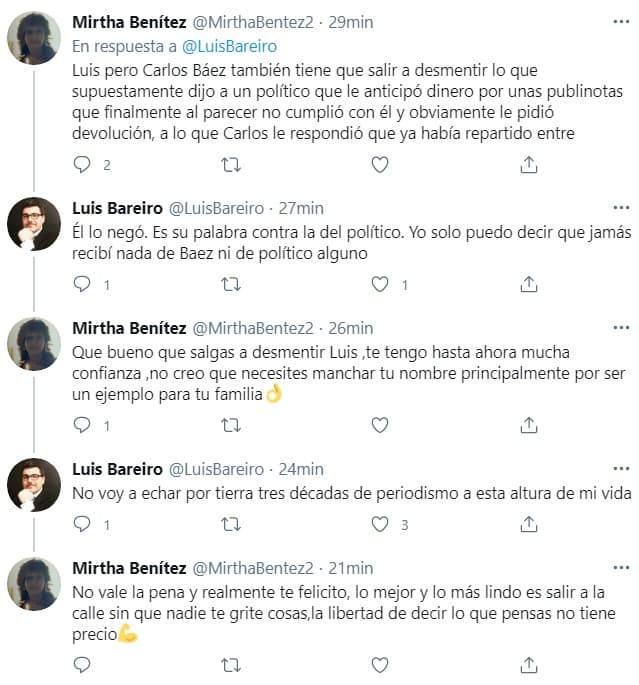Retweet Mirtha's 26min tweet
639x685 pixels.
coord(231,425)
